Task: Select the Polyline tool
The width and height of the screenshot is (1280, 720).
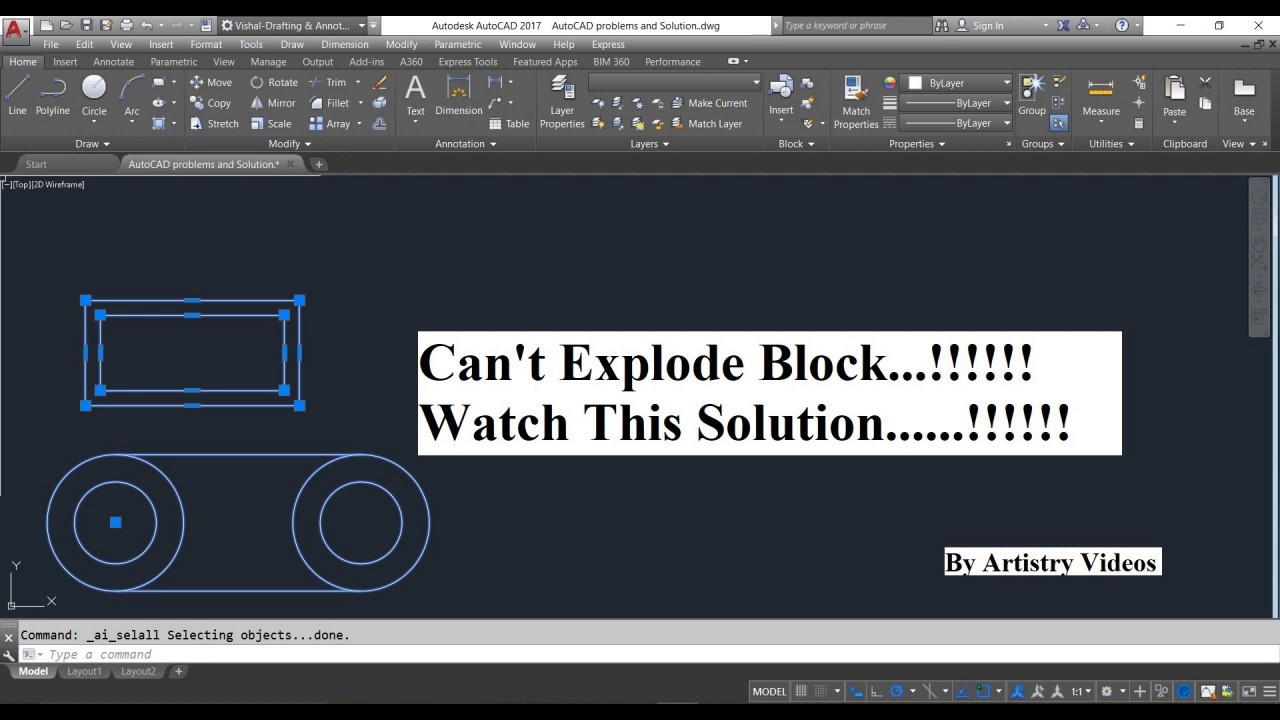Action: 53,97
